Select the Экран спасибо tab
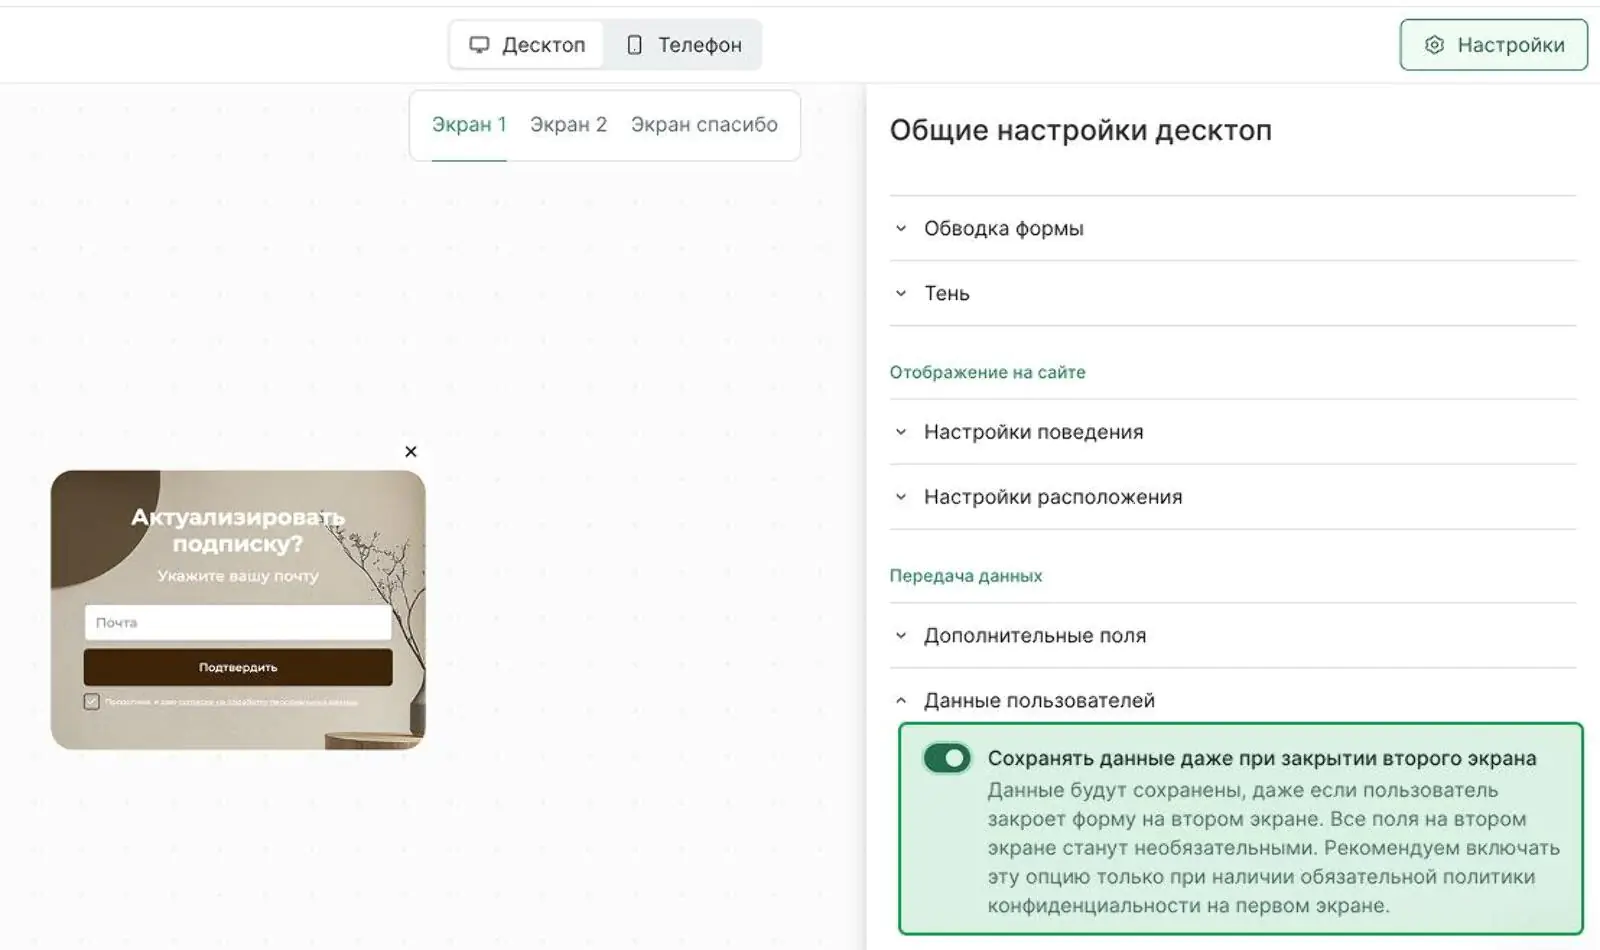1600x950 pixels. point(704,125)
